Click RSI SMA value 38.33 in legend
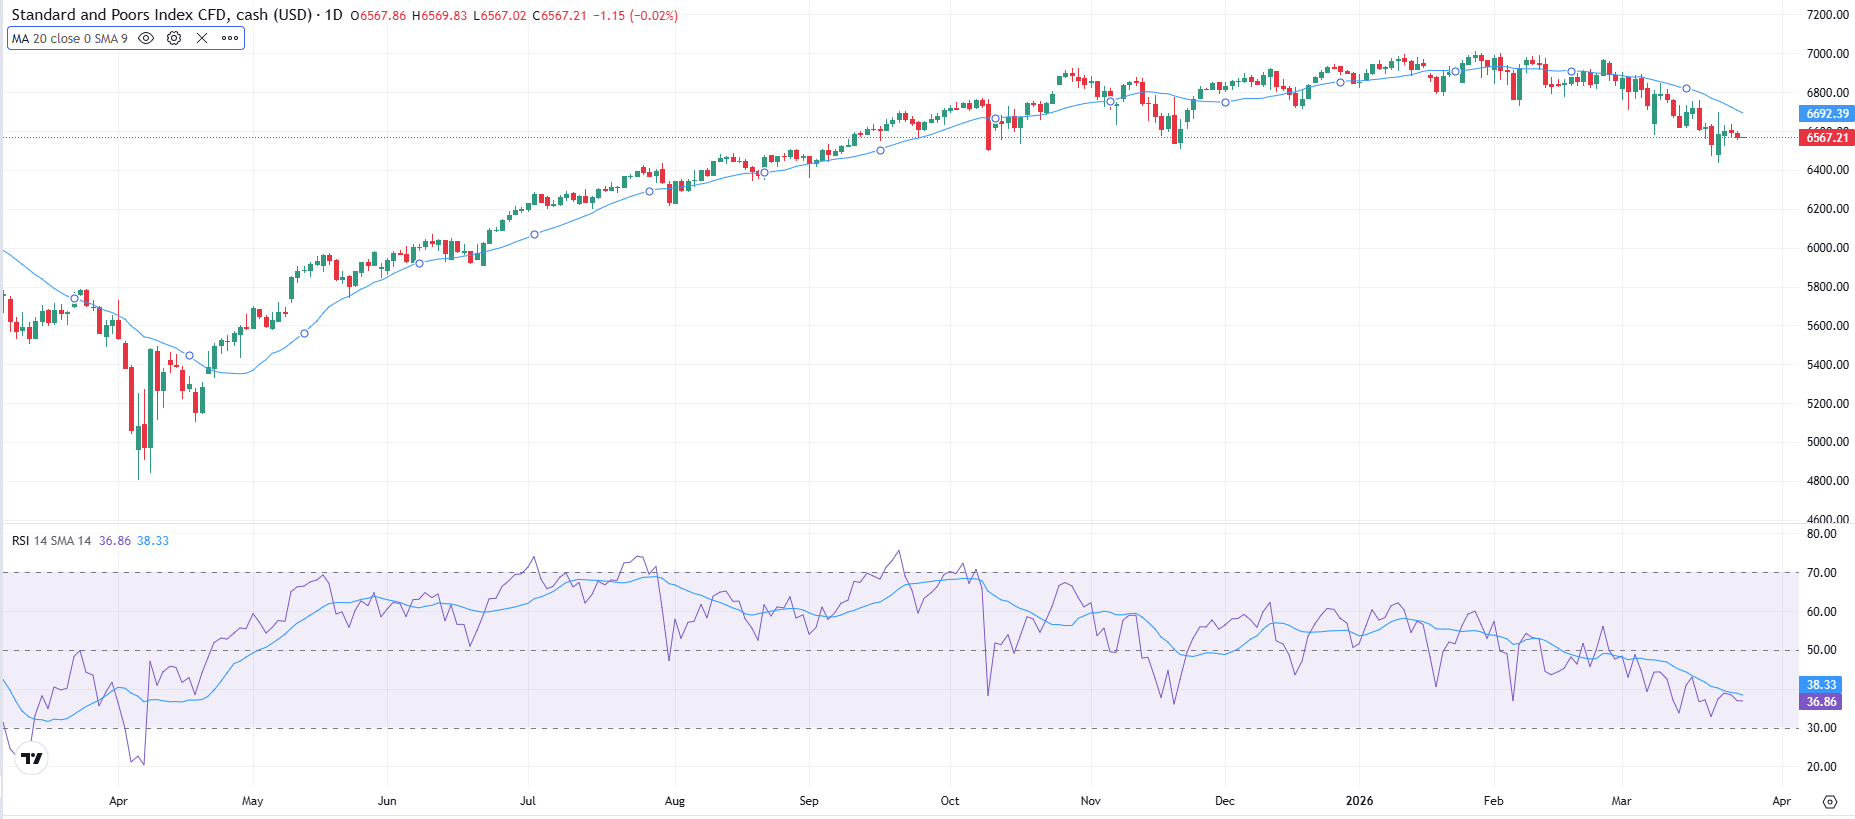Viewport: 1855px width, 819px height. [153, 541]
